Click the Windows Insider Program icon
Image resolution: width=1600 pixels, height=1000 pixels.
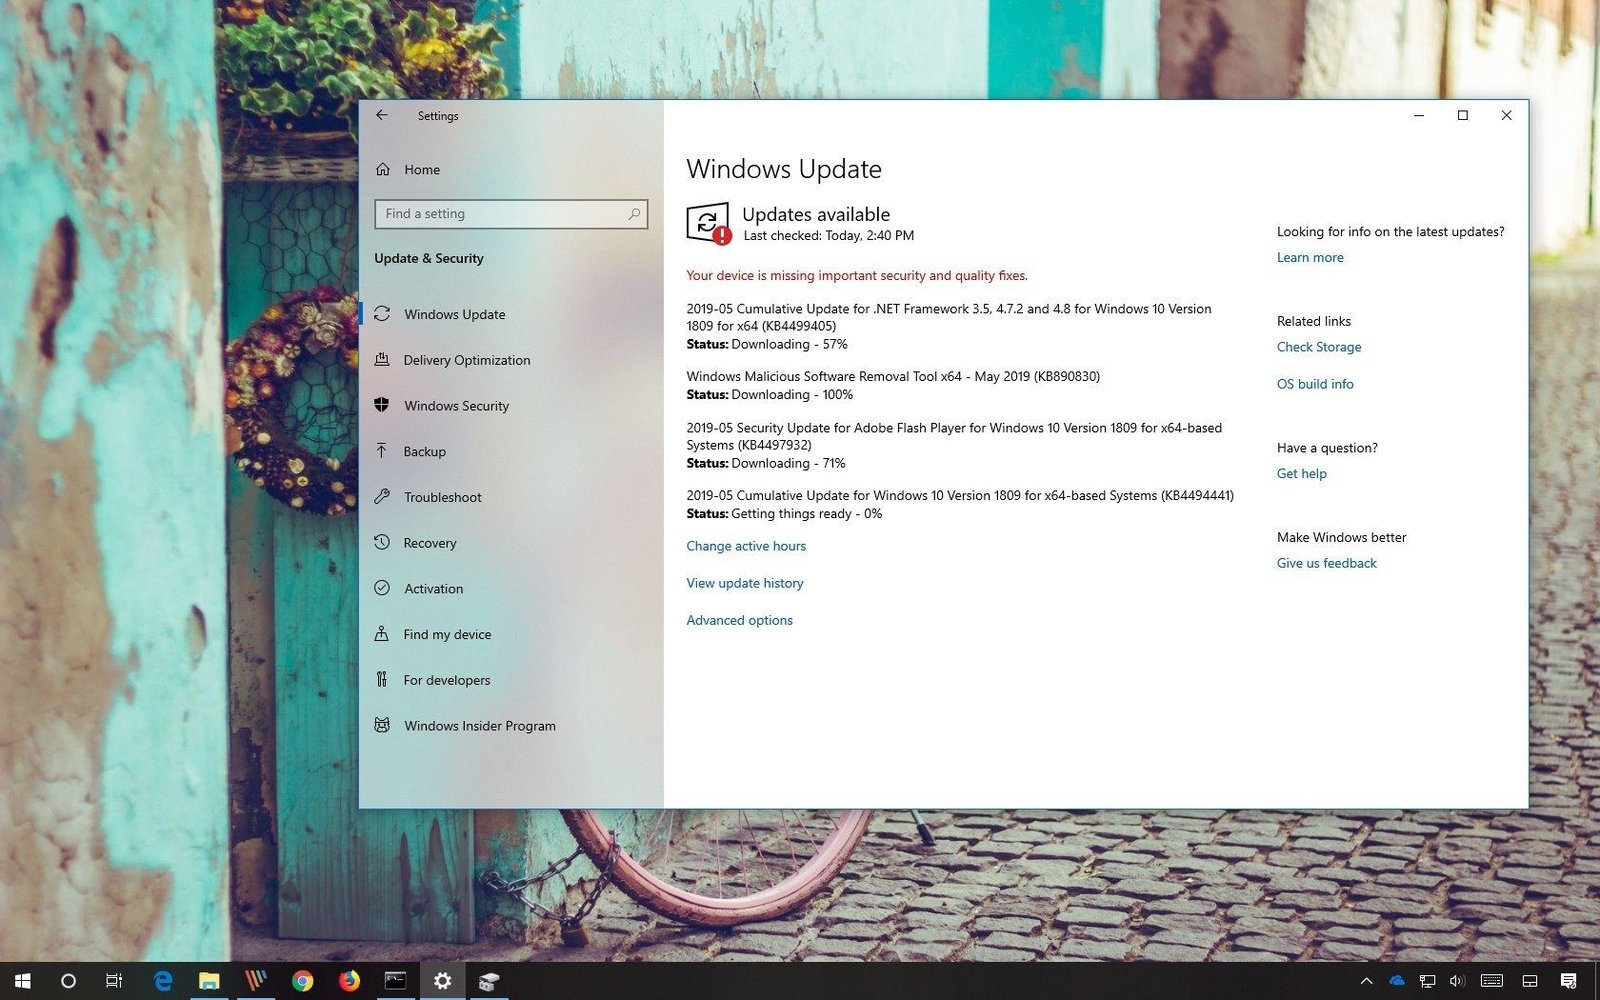(x=382, y=726)
